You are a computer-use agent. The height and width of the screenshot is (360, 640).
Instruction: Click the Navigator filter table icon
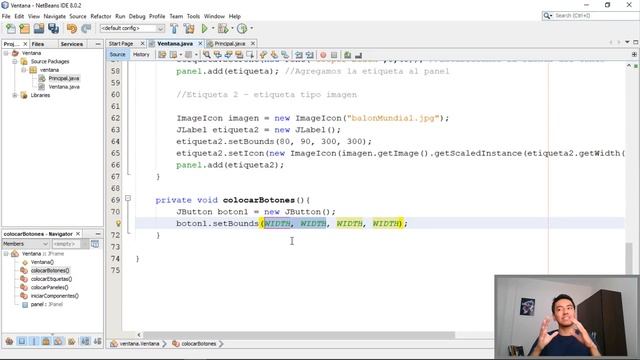tap(95, 244)
